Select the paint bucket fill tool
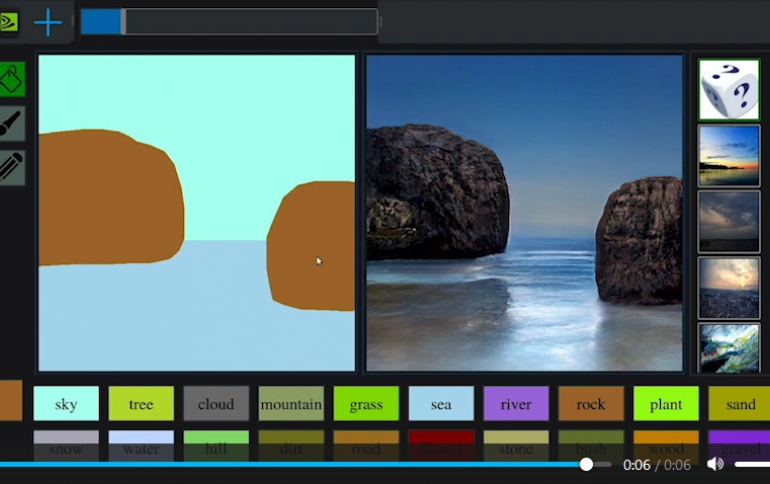 11,79
